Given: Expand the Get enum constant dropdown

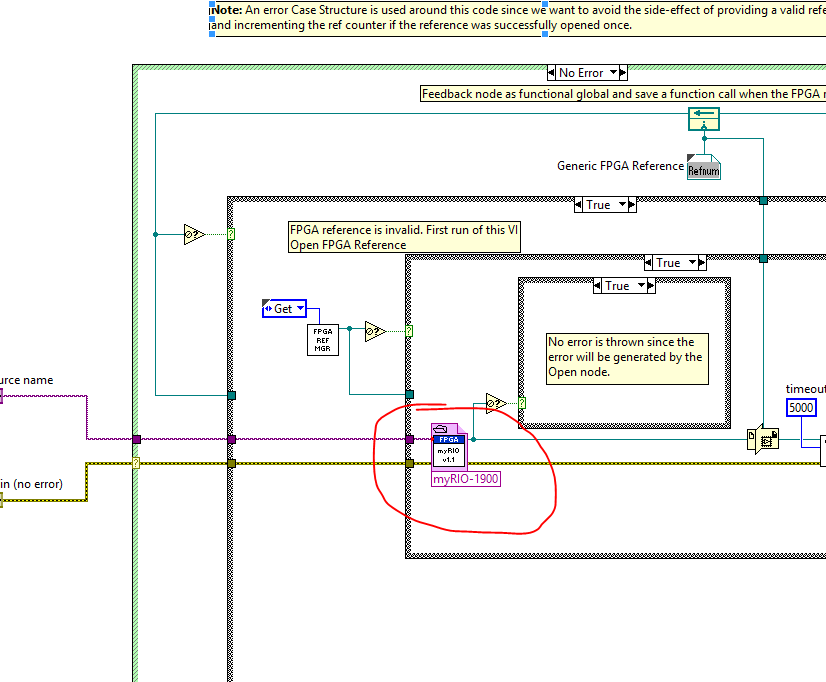Looking at the screenshot, I should point(299,309).
